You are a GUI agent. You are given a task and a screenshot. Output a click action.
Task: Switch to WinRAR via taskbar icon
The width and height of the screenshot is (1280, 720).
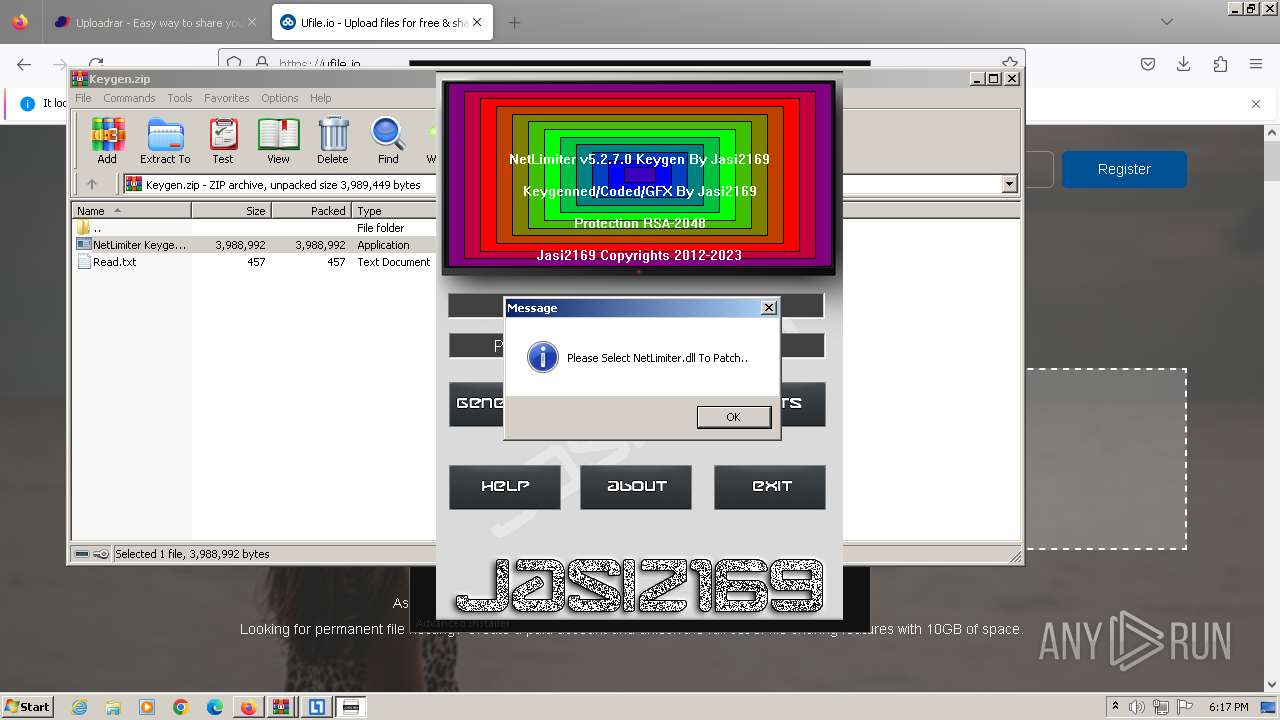(x=282, y=707)
